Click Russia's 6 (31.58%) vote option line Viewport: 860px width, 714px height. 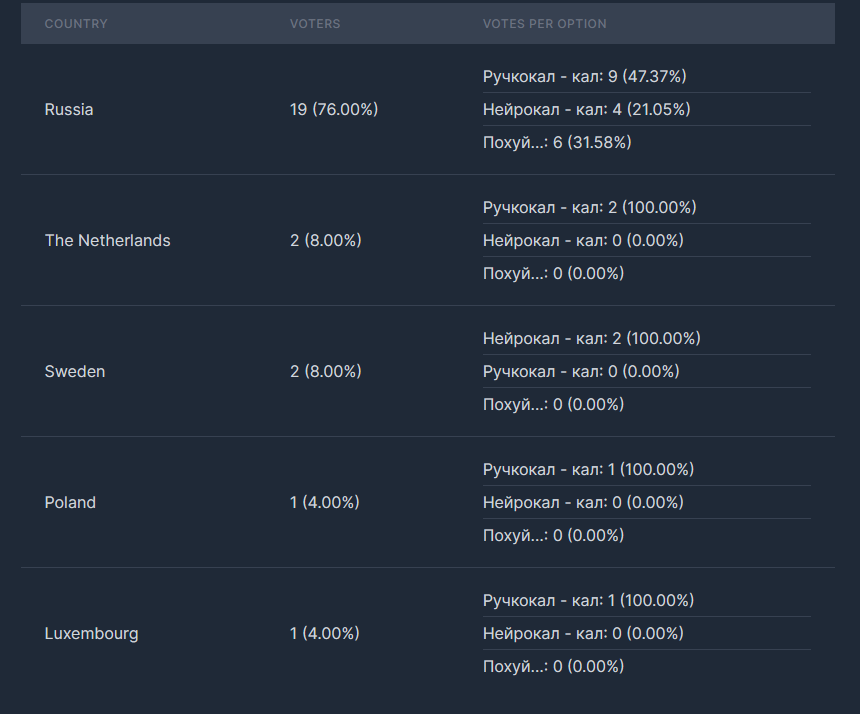point(557,143)
